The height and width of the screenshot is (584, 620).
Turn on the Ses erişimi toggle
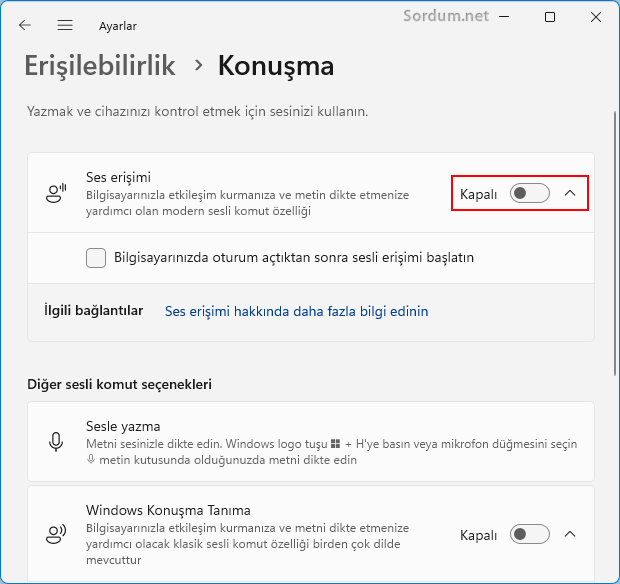[529, 193]
